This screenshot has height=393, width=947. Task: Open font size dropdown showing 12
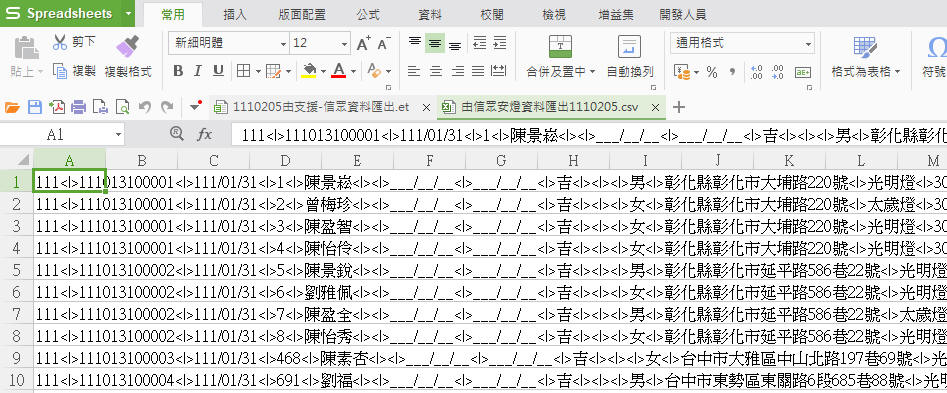344,43
